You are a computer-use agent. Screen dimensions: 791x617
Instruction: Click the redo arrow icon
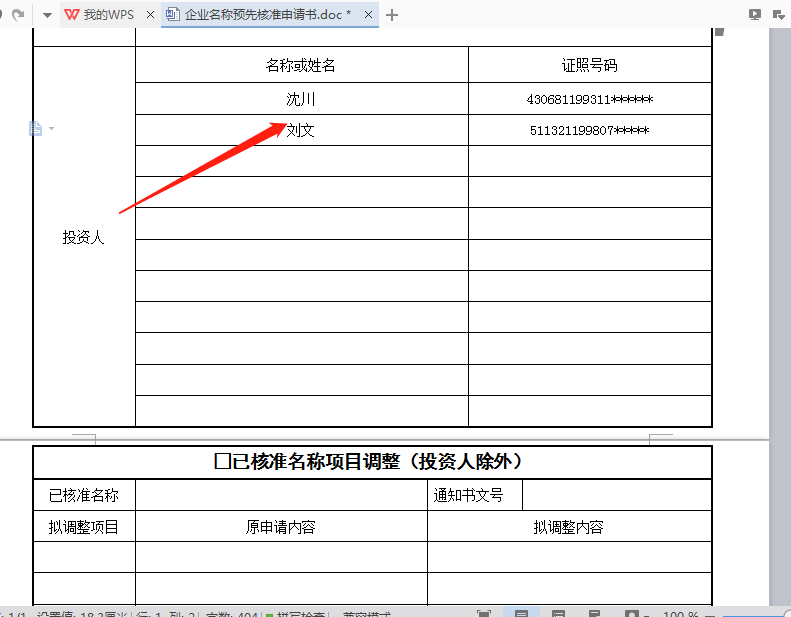pyautogui.click(x=17, y=15)
